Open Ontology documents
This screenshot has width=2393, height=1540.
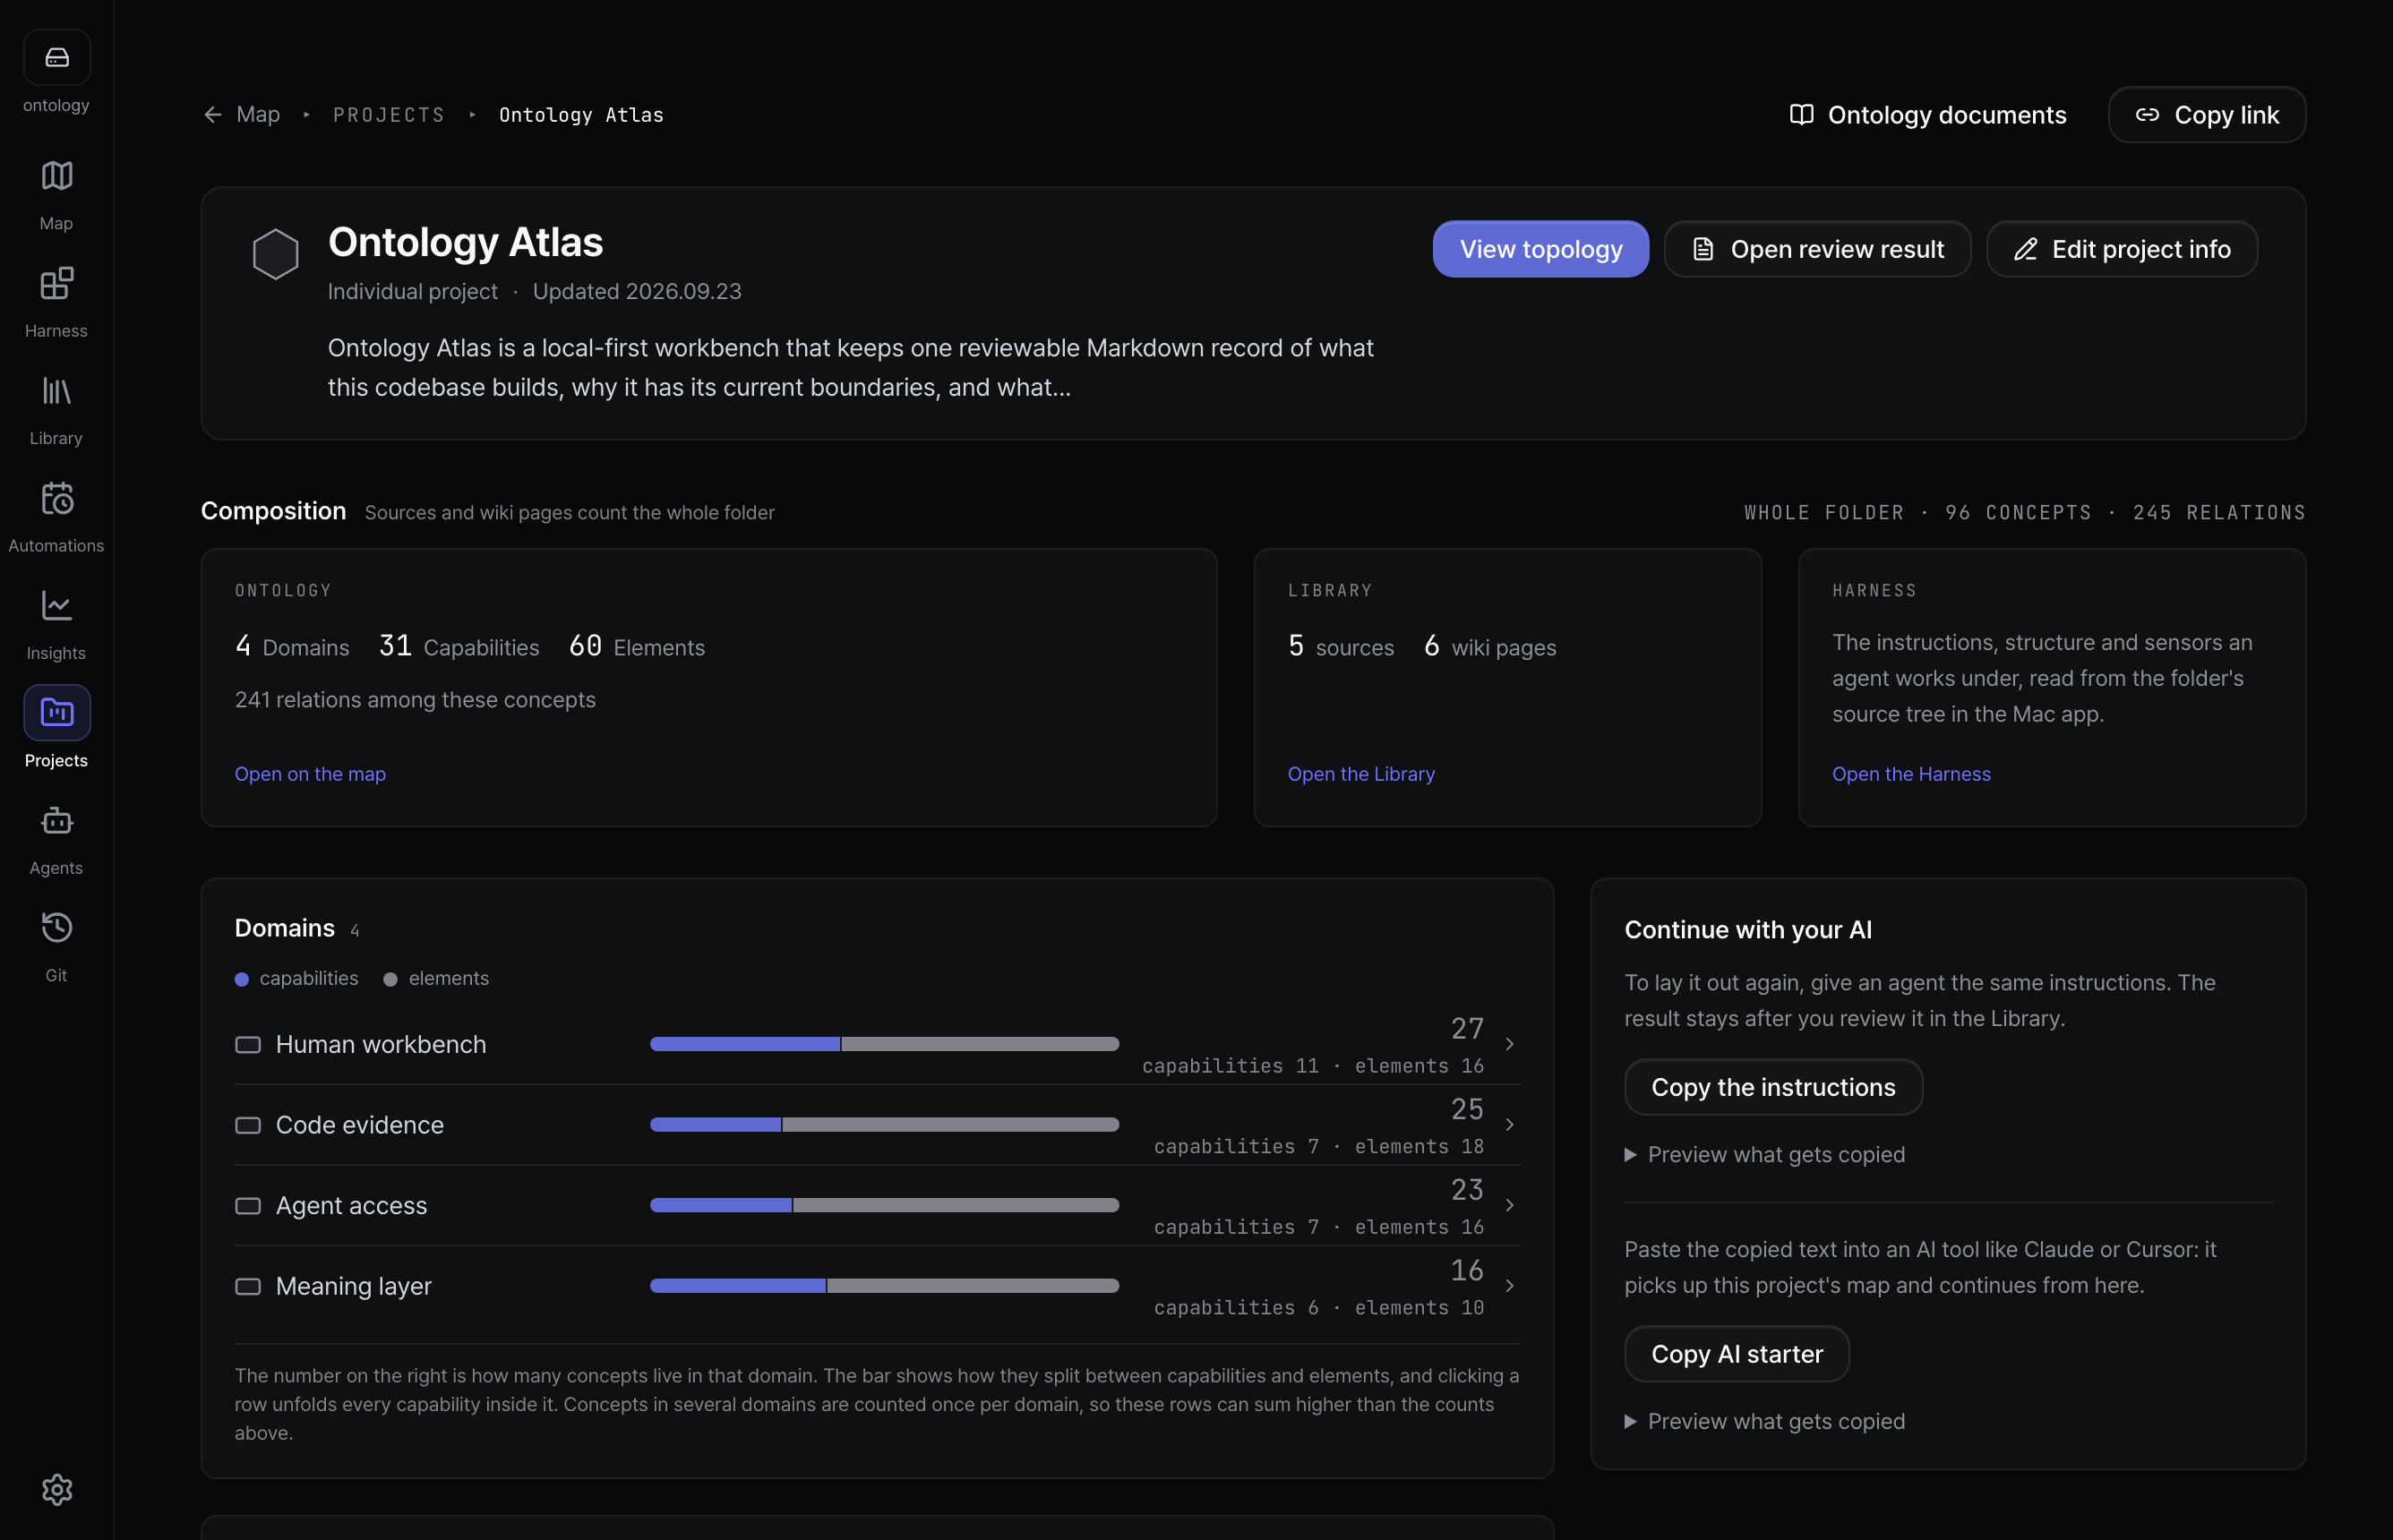pyautogui.click(x=1927, y=115)
